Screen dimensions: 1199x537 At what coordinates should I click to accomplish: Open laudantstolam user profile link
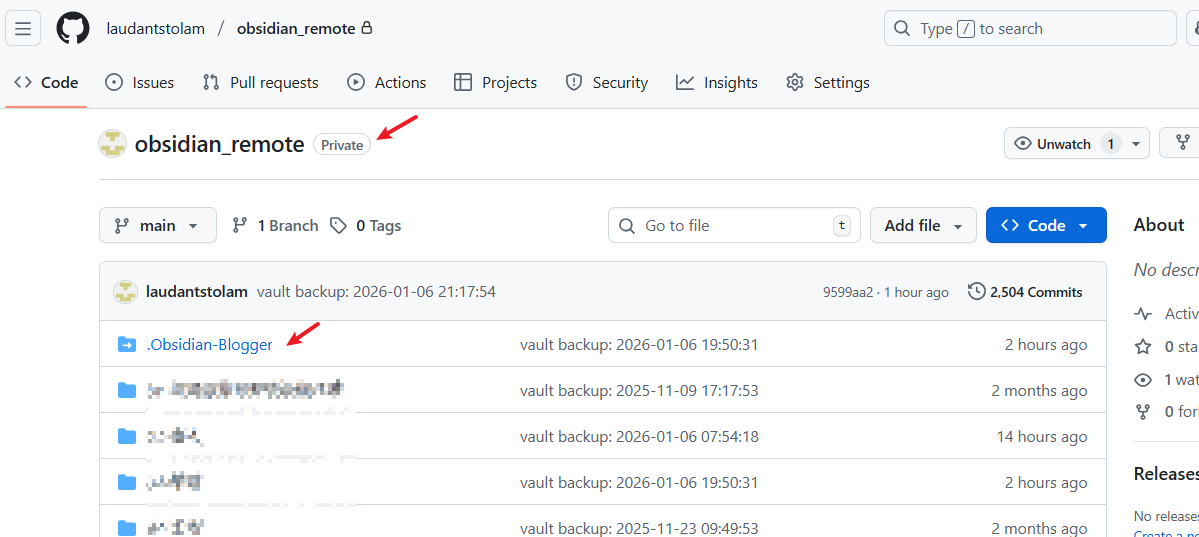point(156,29)
